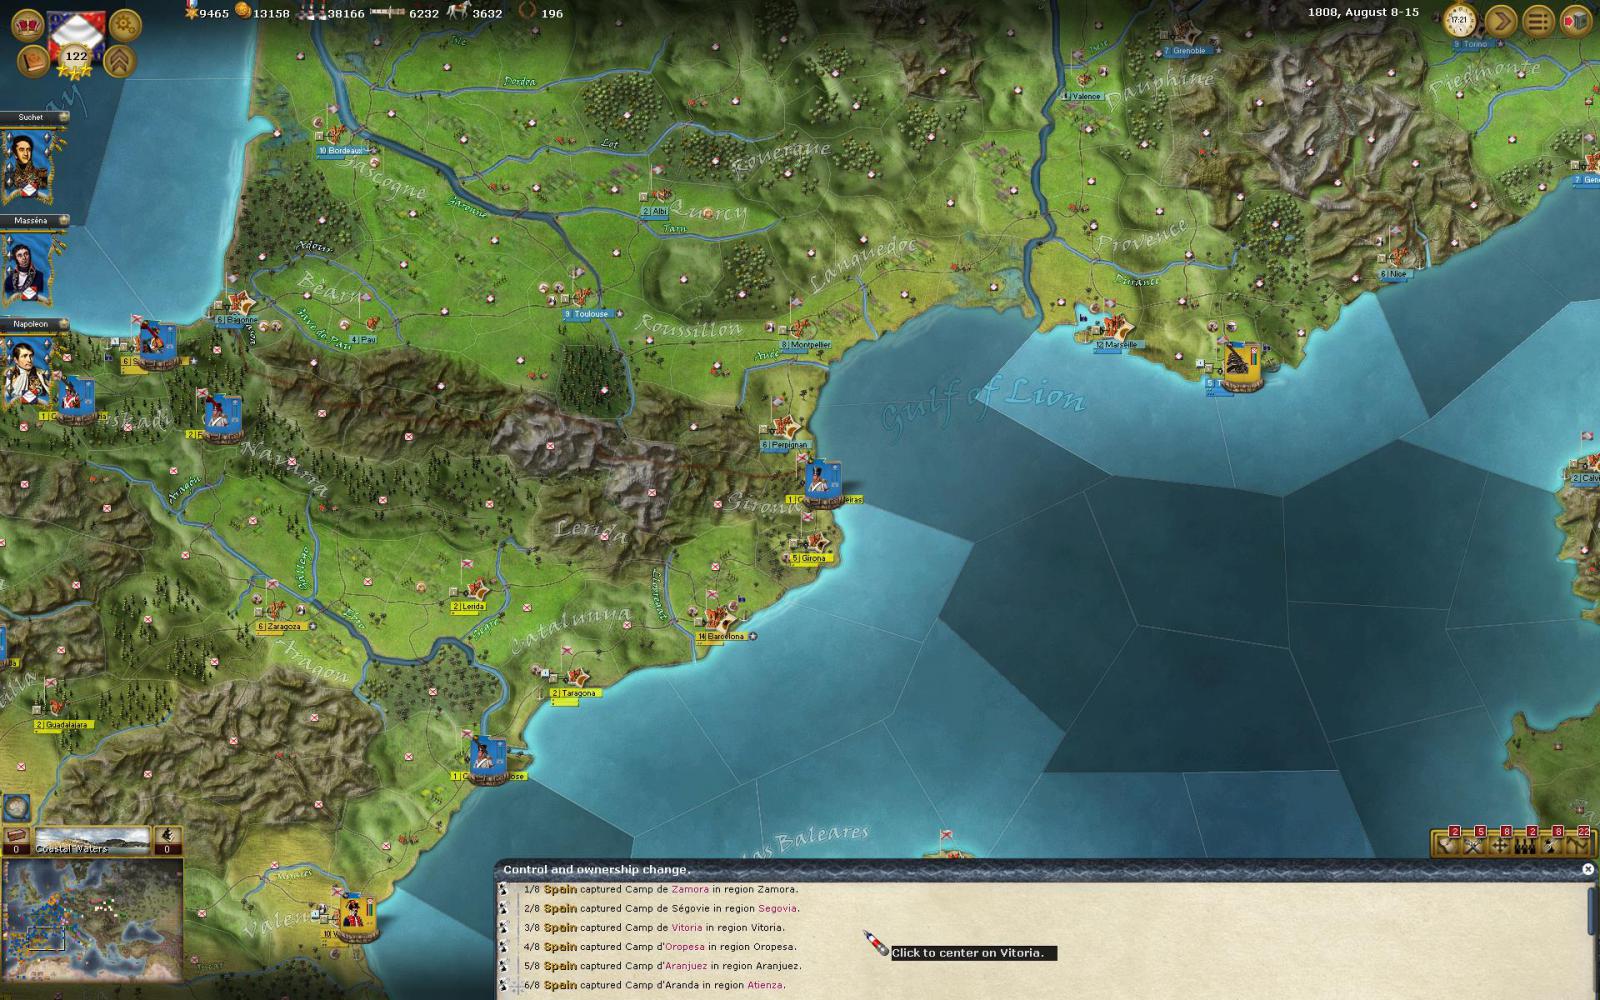
Task: Click the exit door button
Action: tap(1575, 20)
